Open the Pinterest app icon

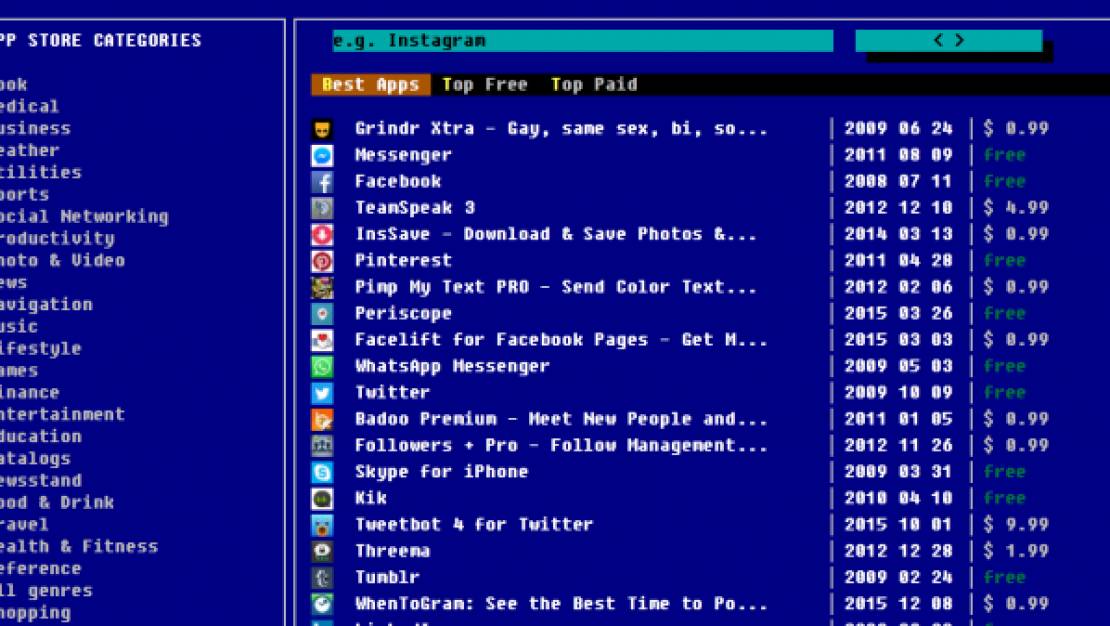(322, 261)
